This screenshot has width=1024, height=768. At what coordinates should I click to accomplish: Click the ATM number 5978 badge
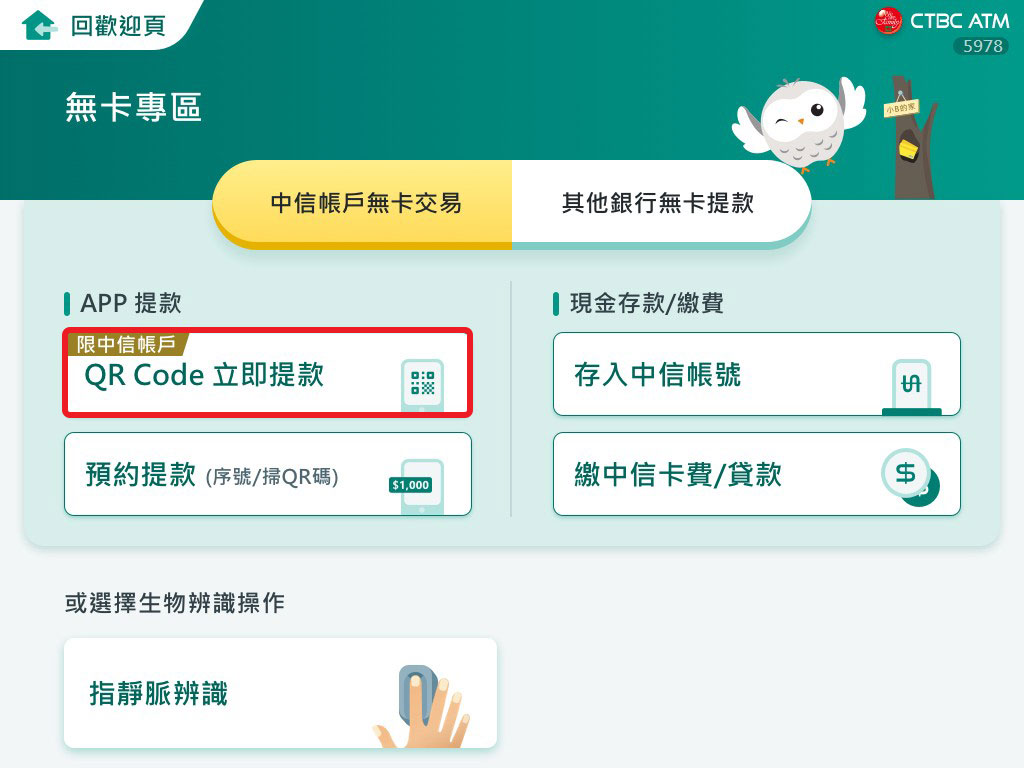coord(982,46)
